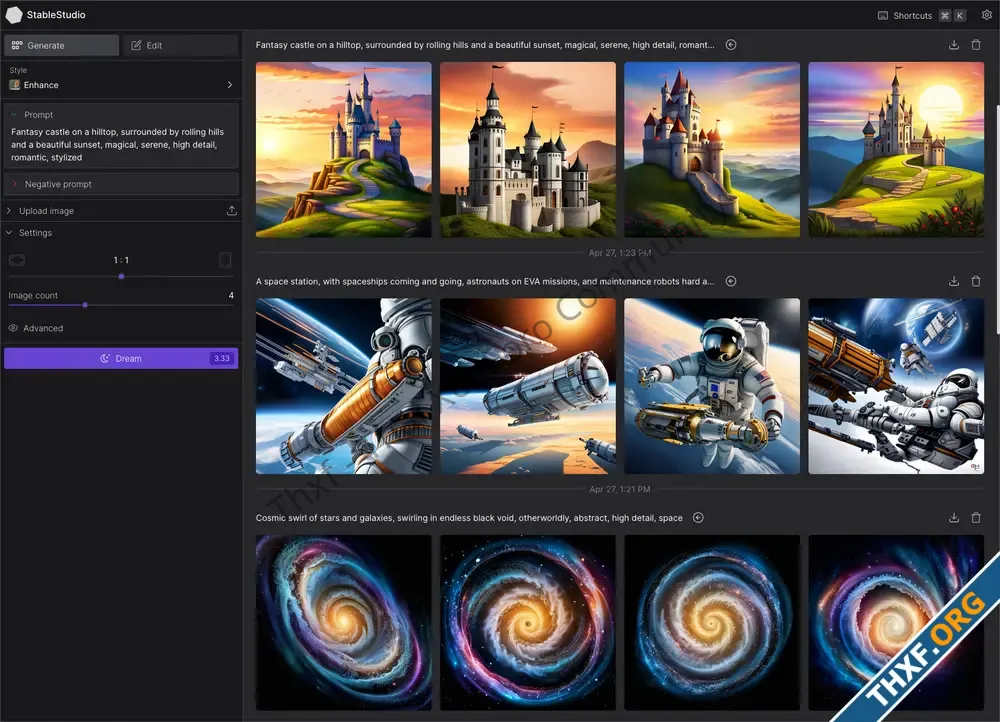The width and height of the screenshot is (1000, 722).
Task: Click the Generate tab grid icon
Action: point(17,45)
